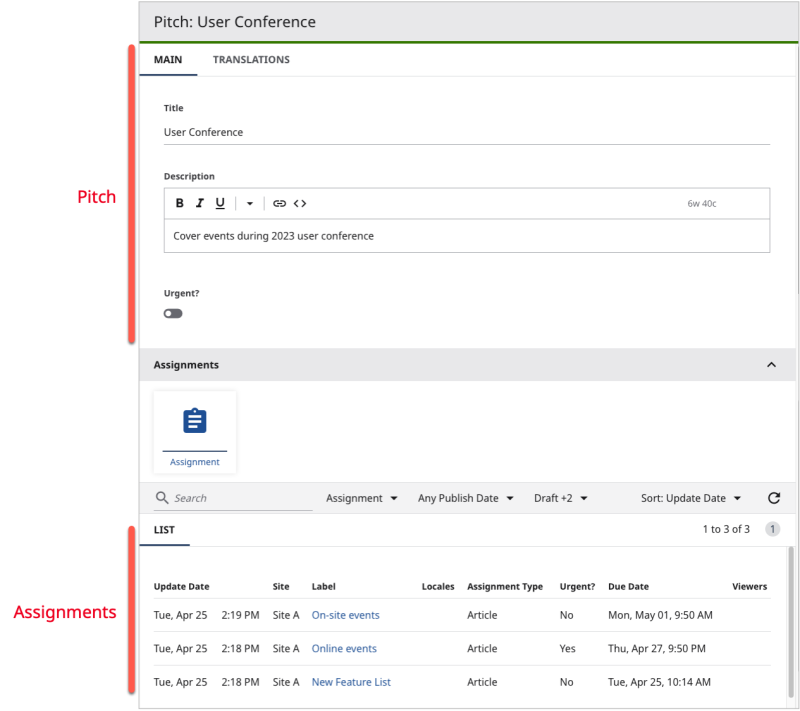Open the Any Publish Date filter
This screenshot has width=800, height=711.
(465, 497)
